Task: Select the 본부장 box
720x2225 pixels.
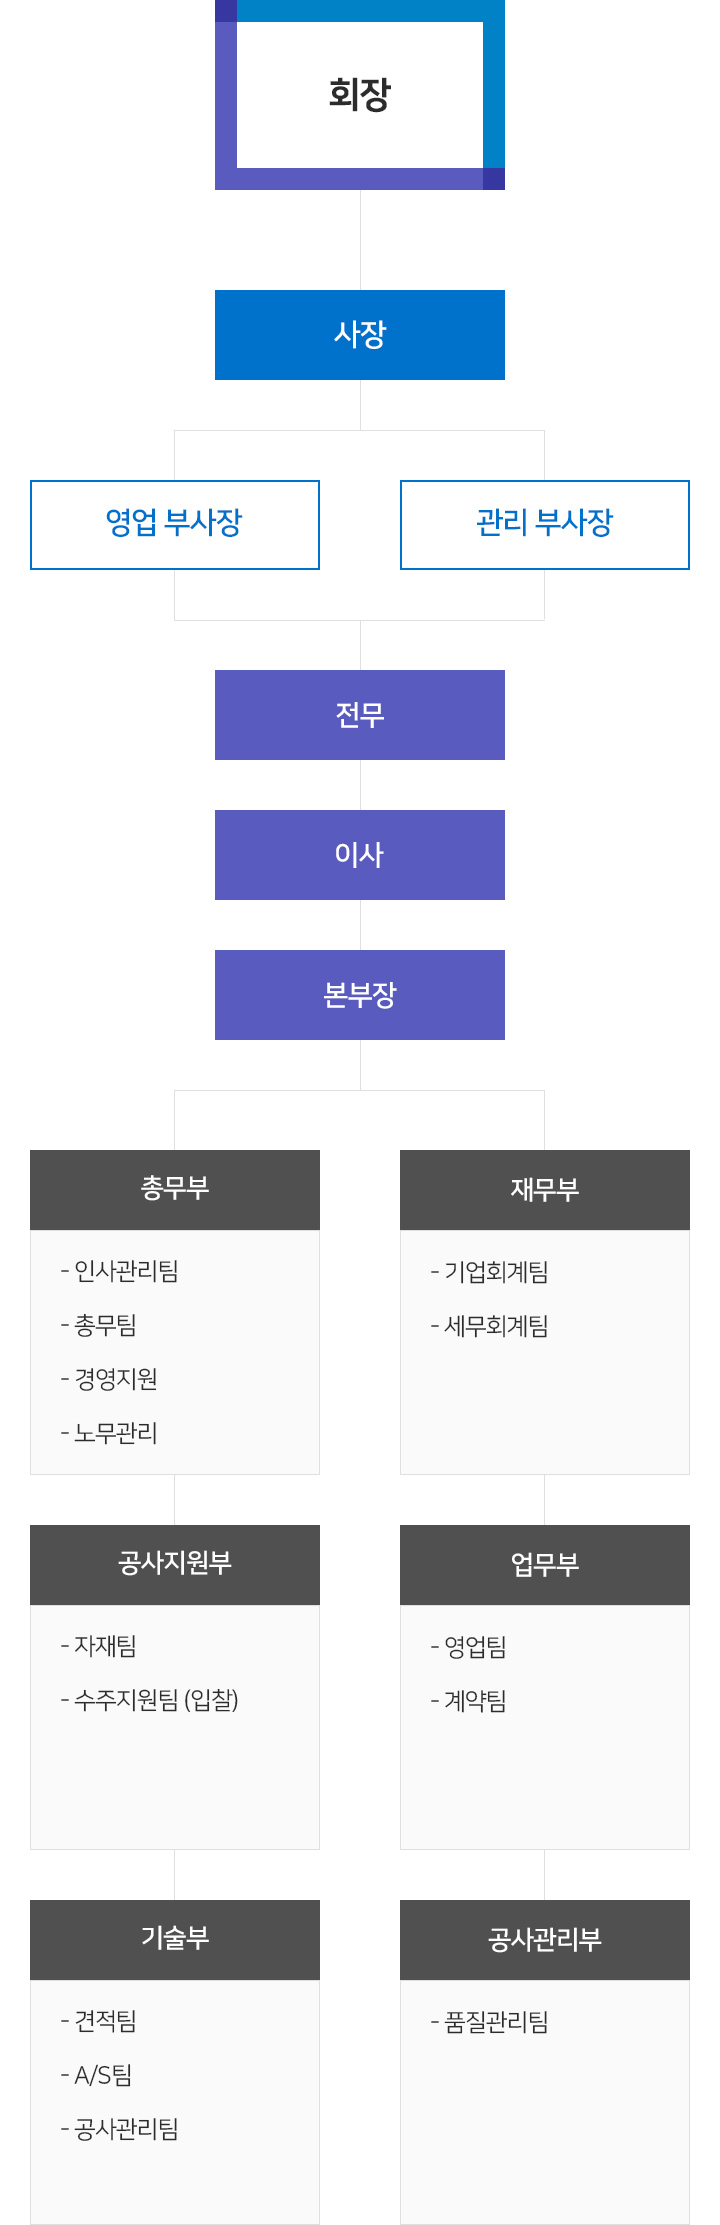Action: point(360,995)
